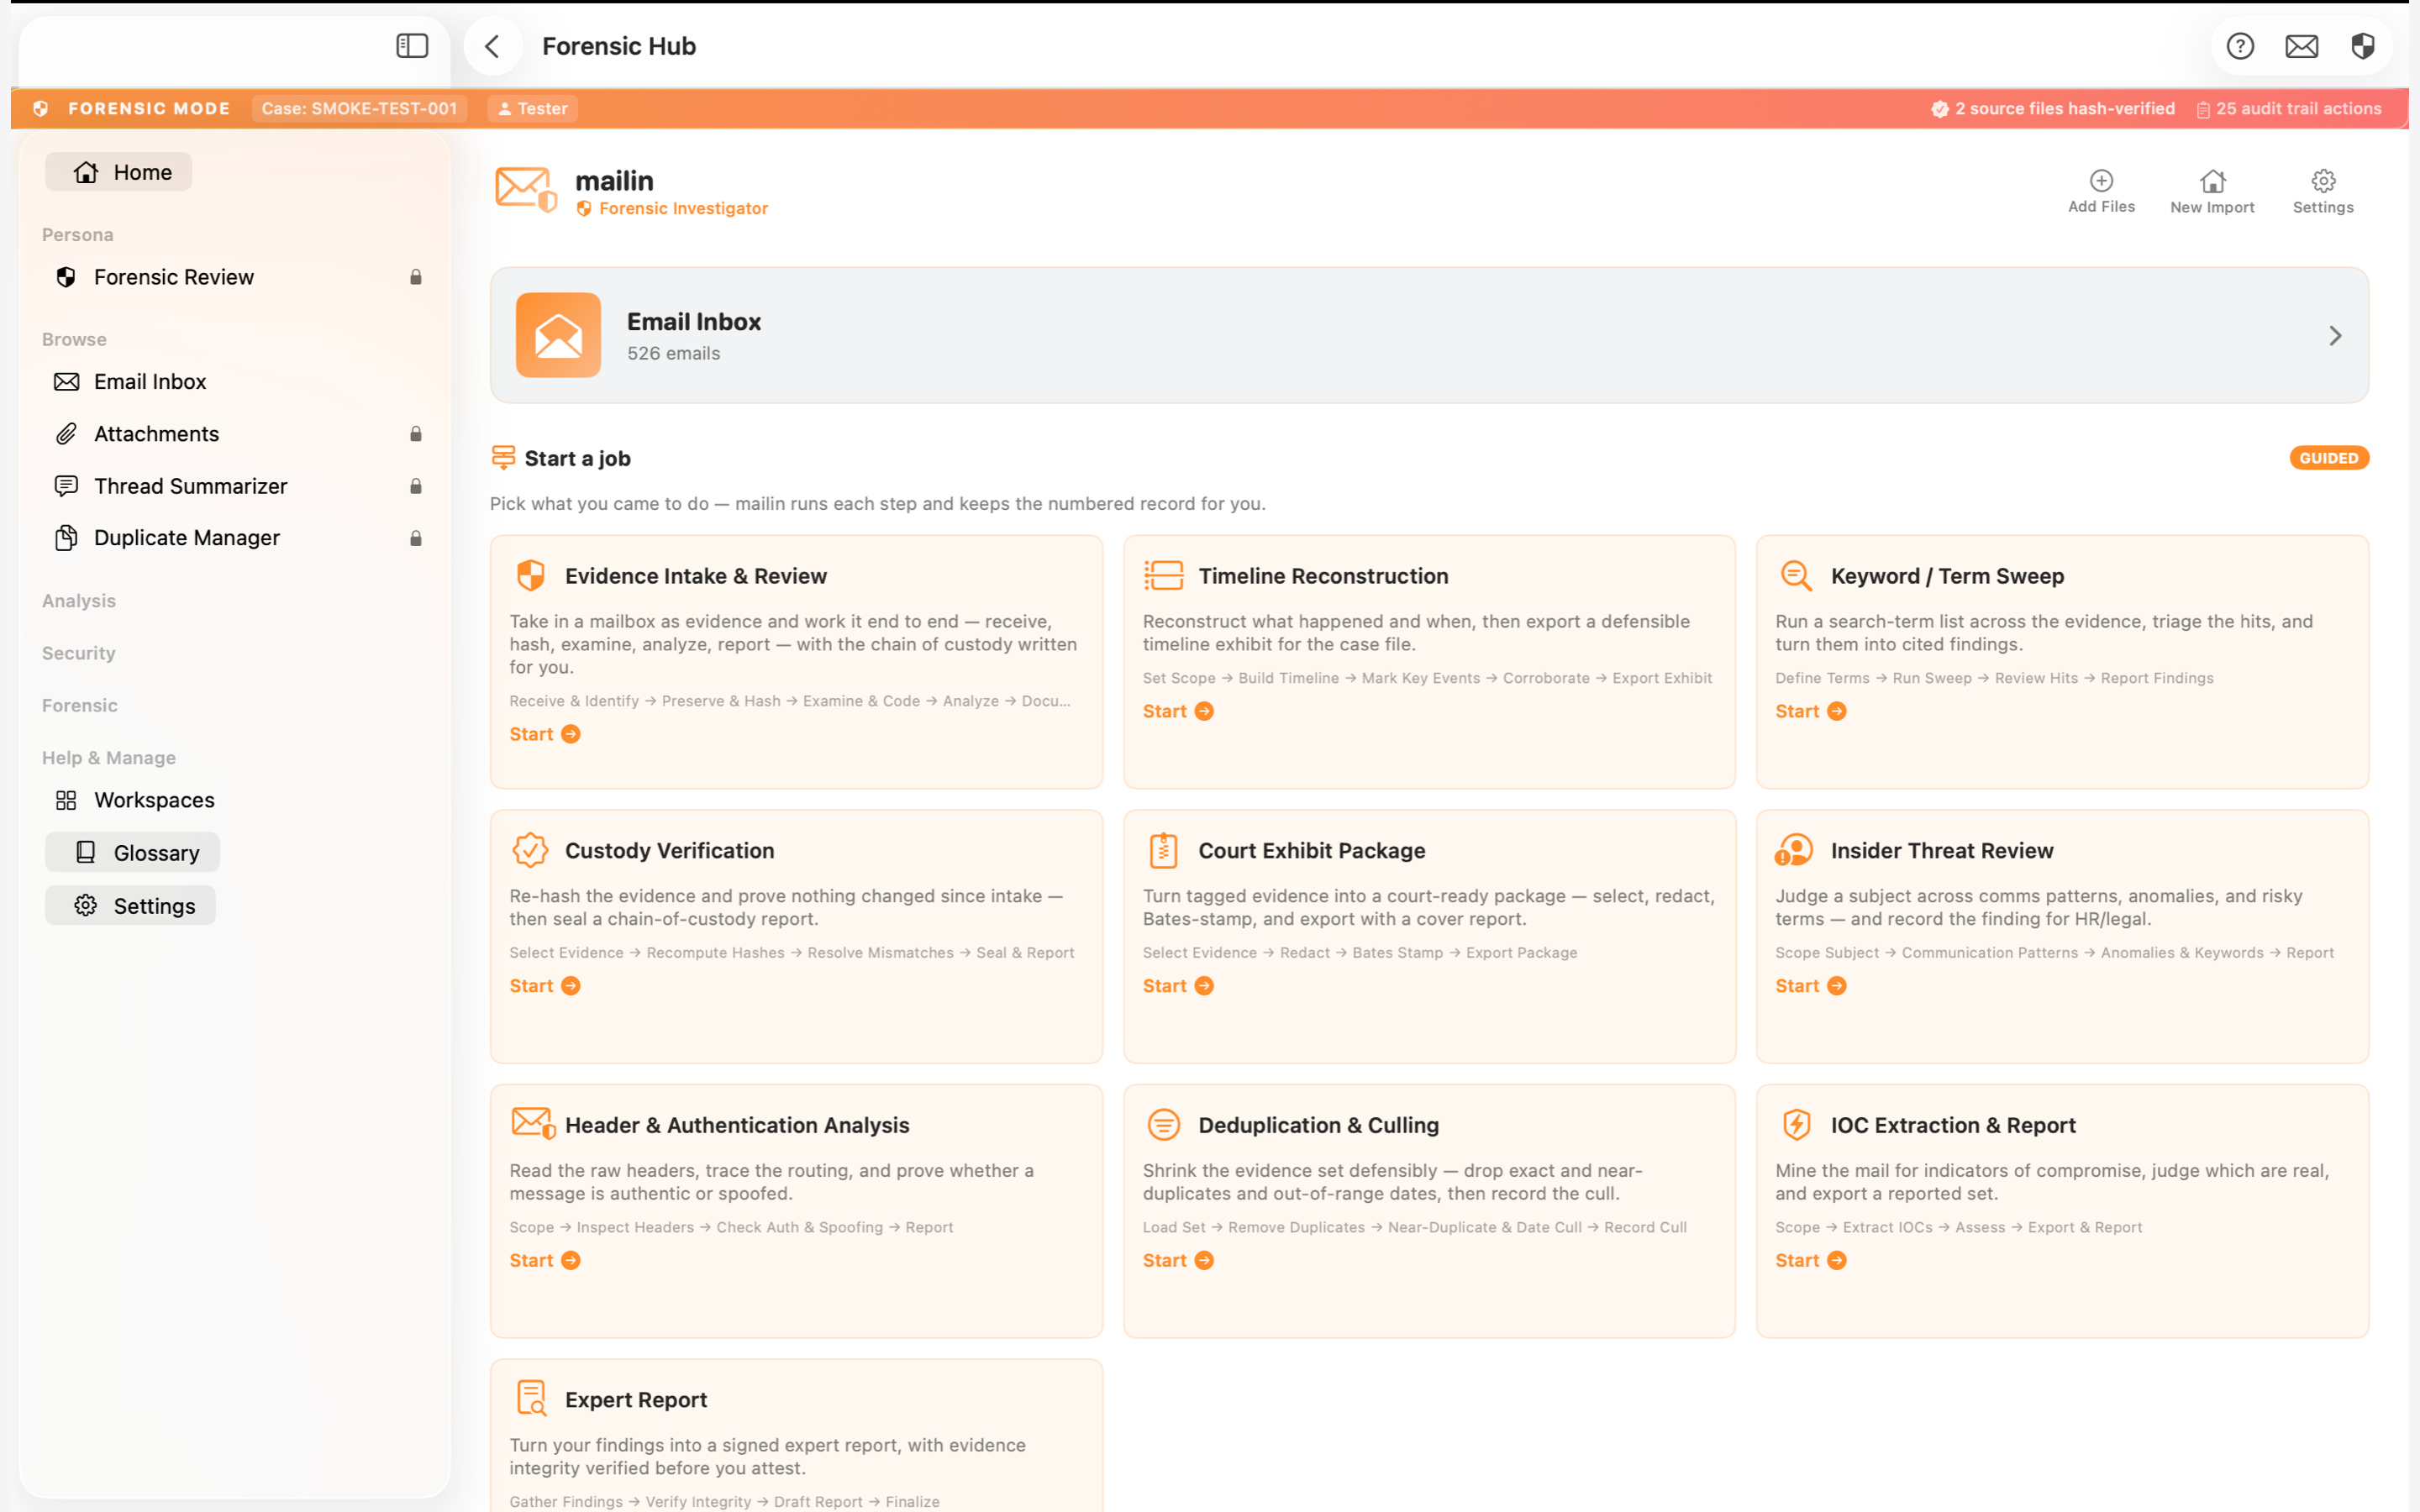Screen dimensions: 2420x1512
Task: Click the Keyword / Term Sweep magnifier icon
Action: click(1796, 576)
